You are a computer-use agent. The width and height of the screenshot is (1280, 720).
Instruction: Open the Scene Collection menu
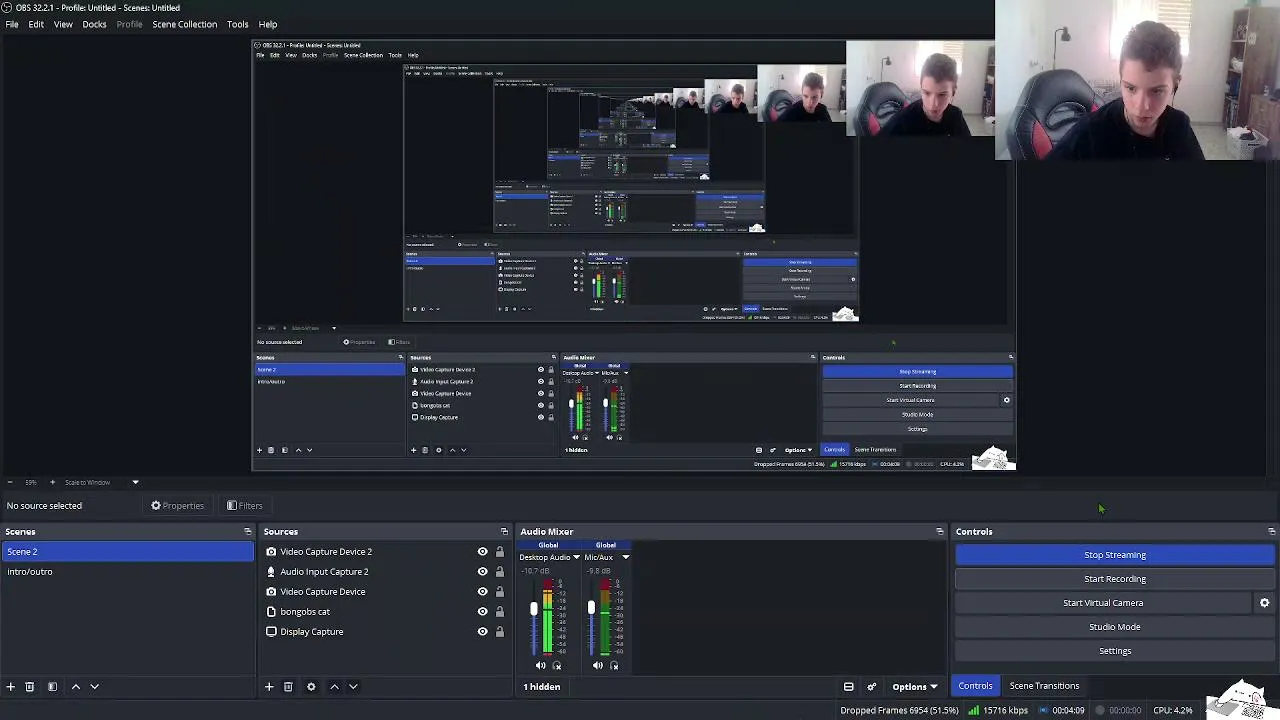click(185, 24)
